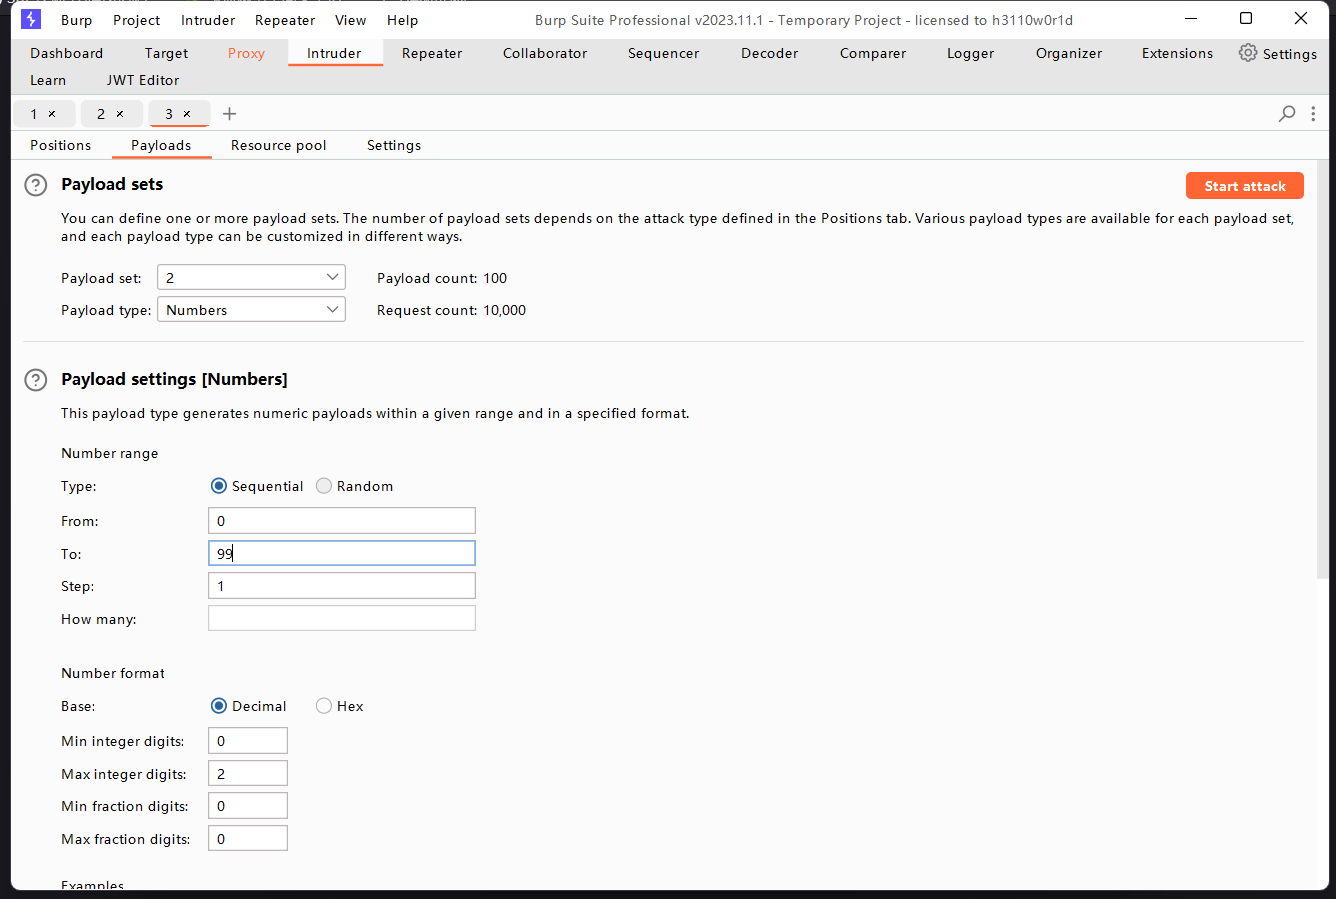Image resolution: width=1336 pixels, height=899 pixels.
Task: Close Intruder tab 1 with its x
Action: 52,114
